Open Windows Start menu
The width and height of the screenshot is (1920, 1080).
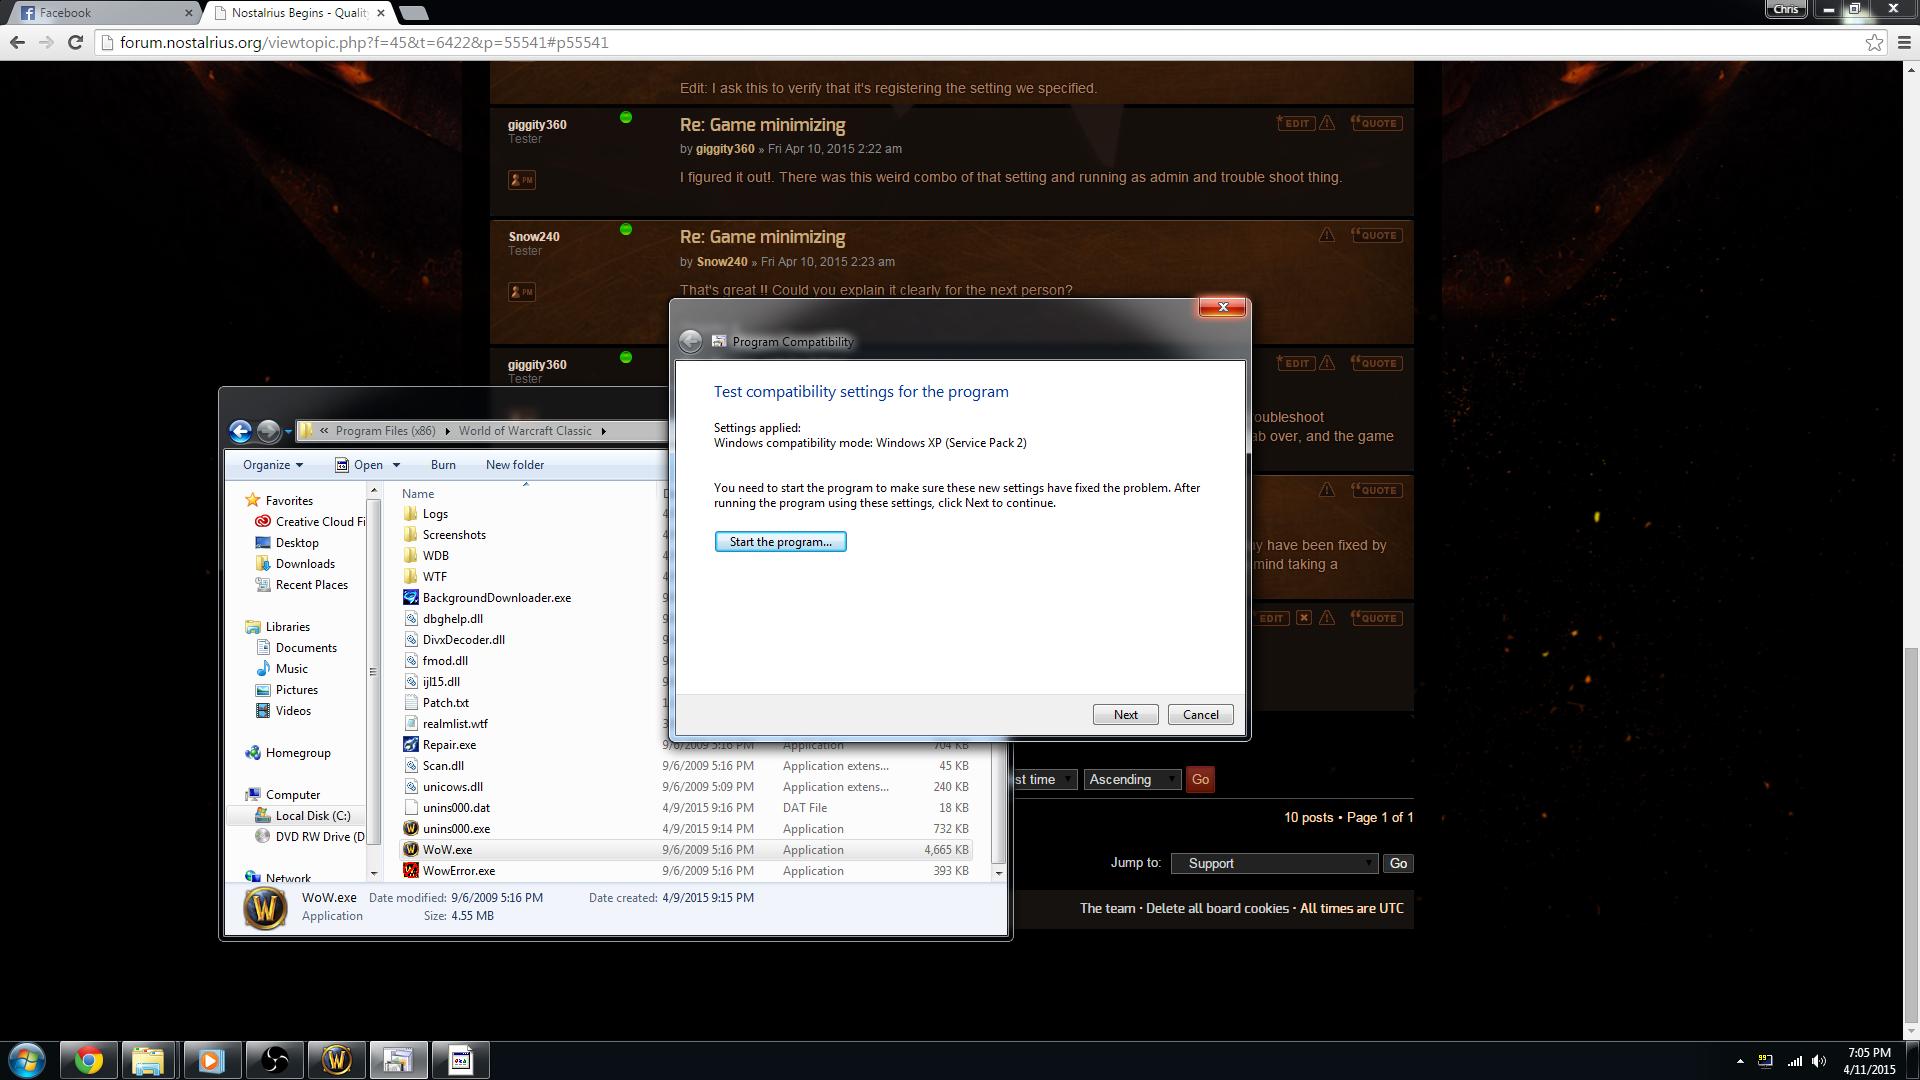point(27,1060)
